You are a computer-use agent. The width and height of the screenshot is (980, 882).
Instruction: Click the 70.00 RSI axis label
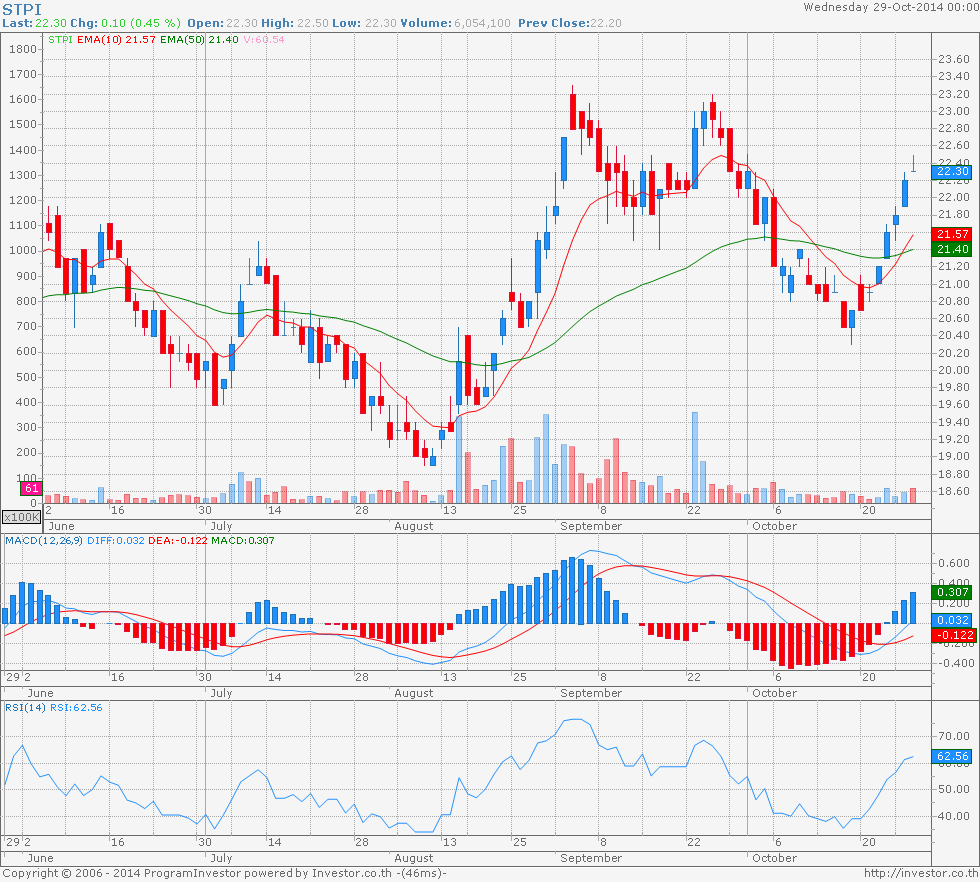coord(954,736)
